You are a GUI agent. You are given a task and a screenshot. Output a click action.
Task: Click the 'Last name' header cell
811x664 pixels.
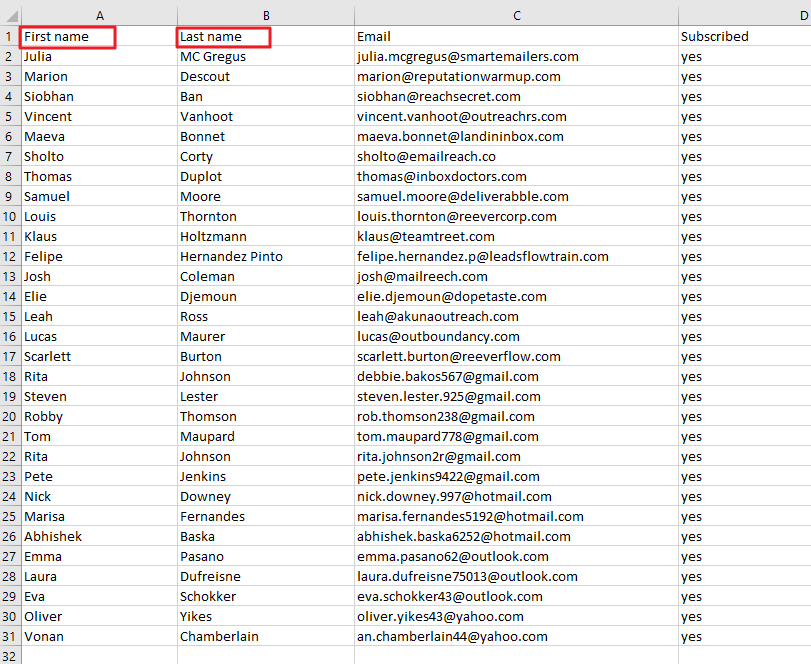click(x=223, y=37)
